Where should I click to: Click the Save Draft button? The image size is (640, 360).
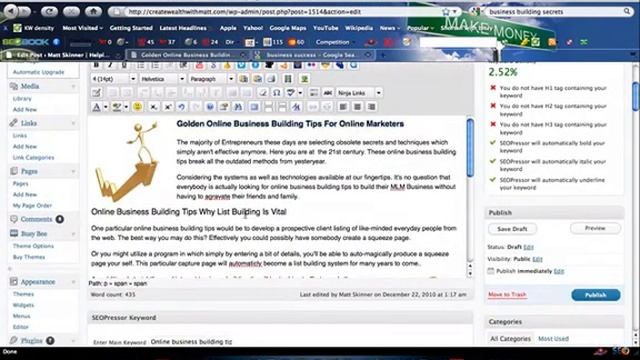(x=512, y=229)
